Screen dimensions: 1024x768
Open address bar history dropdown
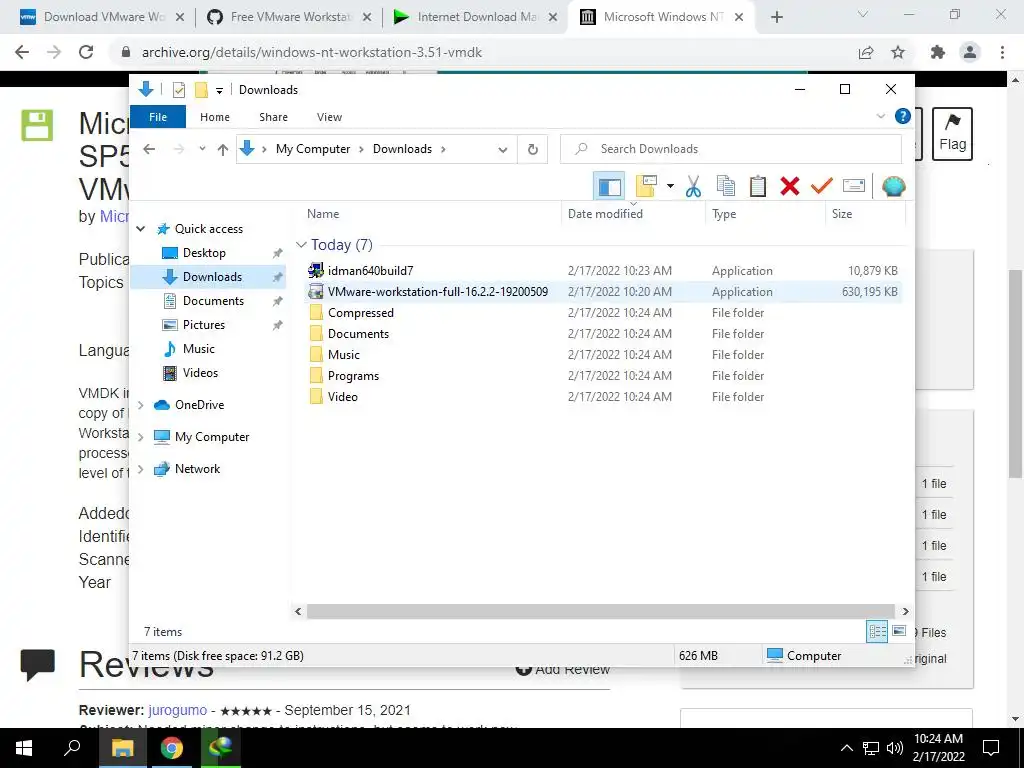click(x=503, y=150)
